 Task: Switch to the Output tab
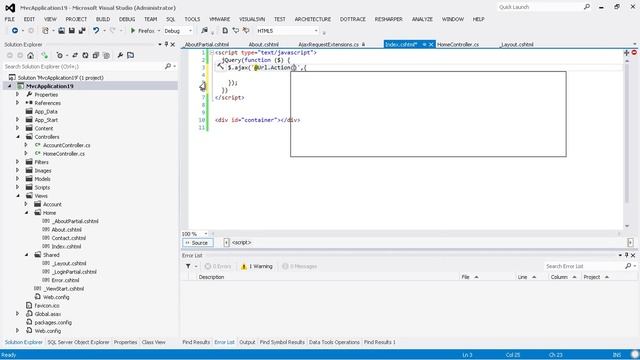pyautogui.click(x=247, y=342)
